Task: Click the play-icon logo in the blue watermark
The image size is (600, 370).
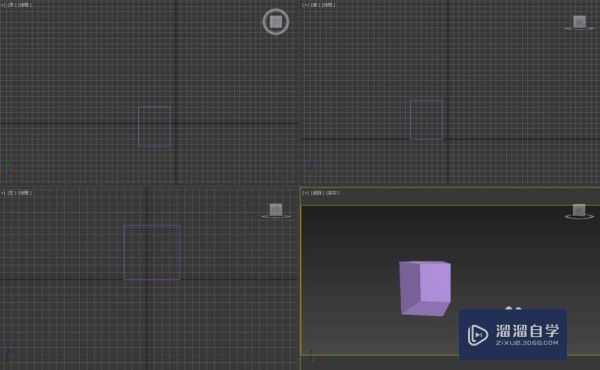Action: click(x=478, y=335)
